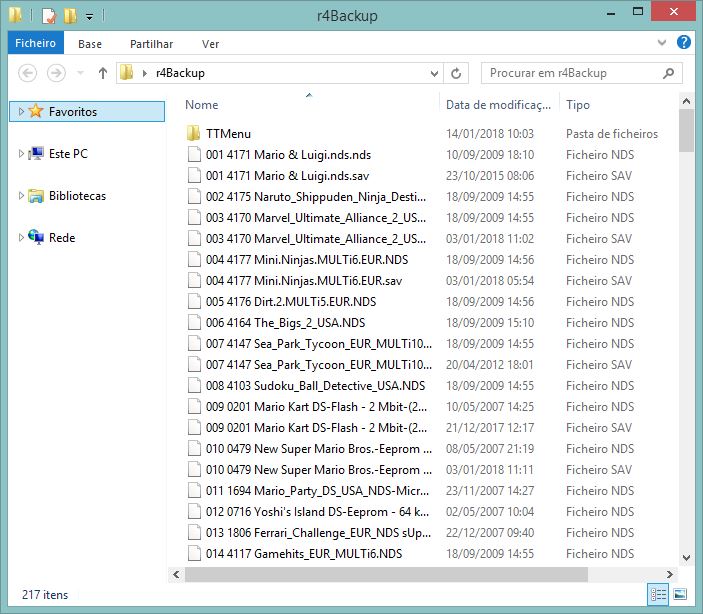
Task: Refresh the r4Backup folder
Action: tap(456, 73)
